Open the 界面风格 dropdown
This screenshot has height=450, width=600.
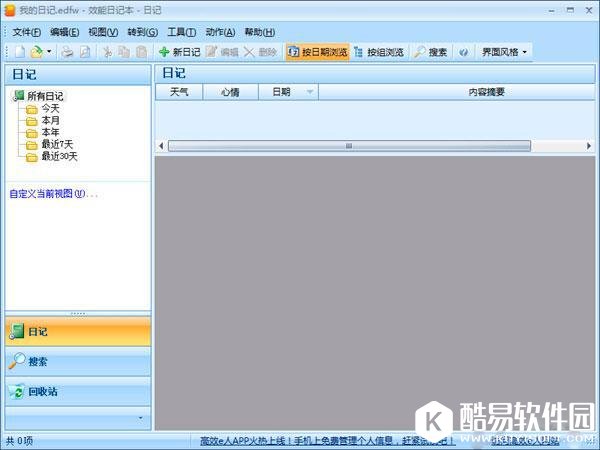click(504, 52)
